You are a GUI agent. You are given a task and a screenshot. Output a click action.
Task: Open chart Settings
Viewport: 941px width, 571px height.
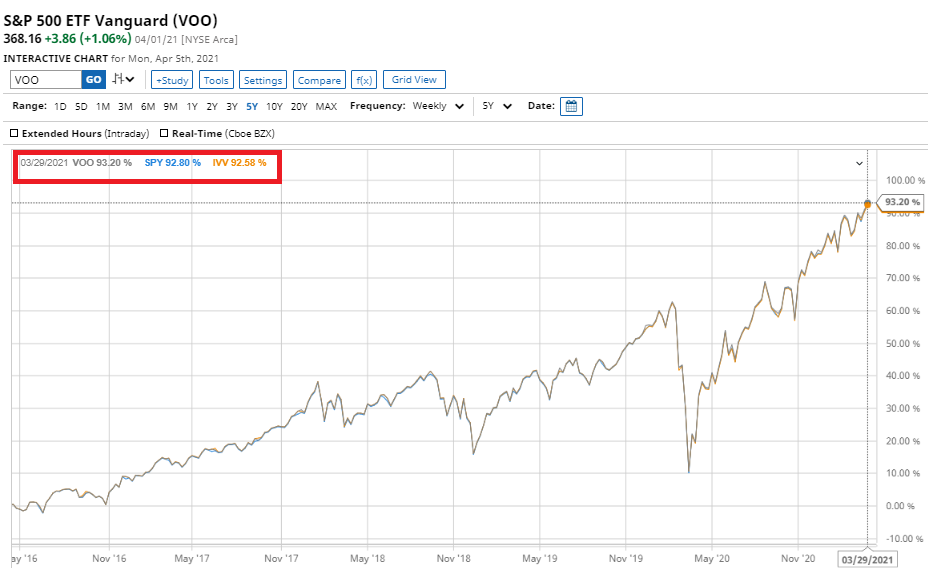click(x=263, y=80)
